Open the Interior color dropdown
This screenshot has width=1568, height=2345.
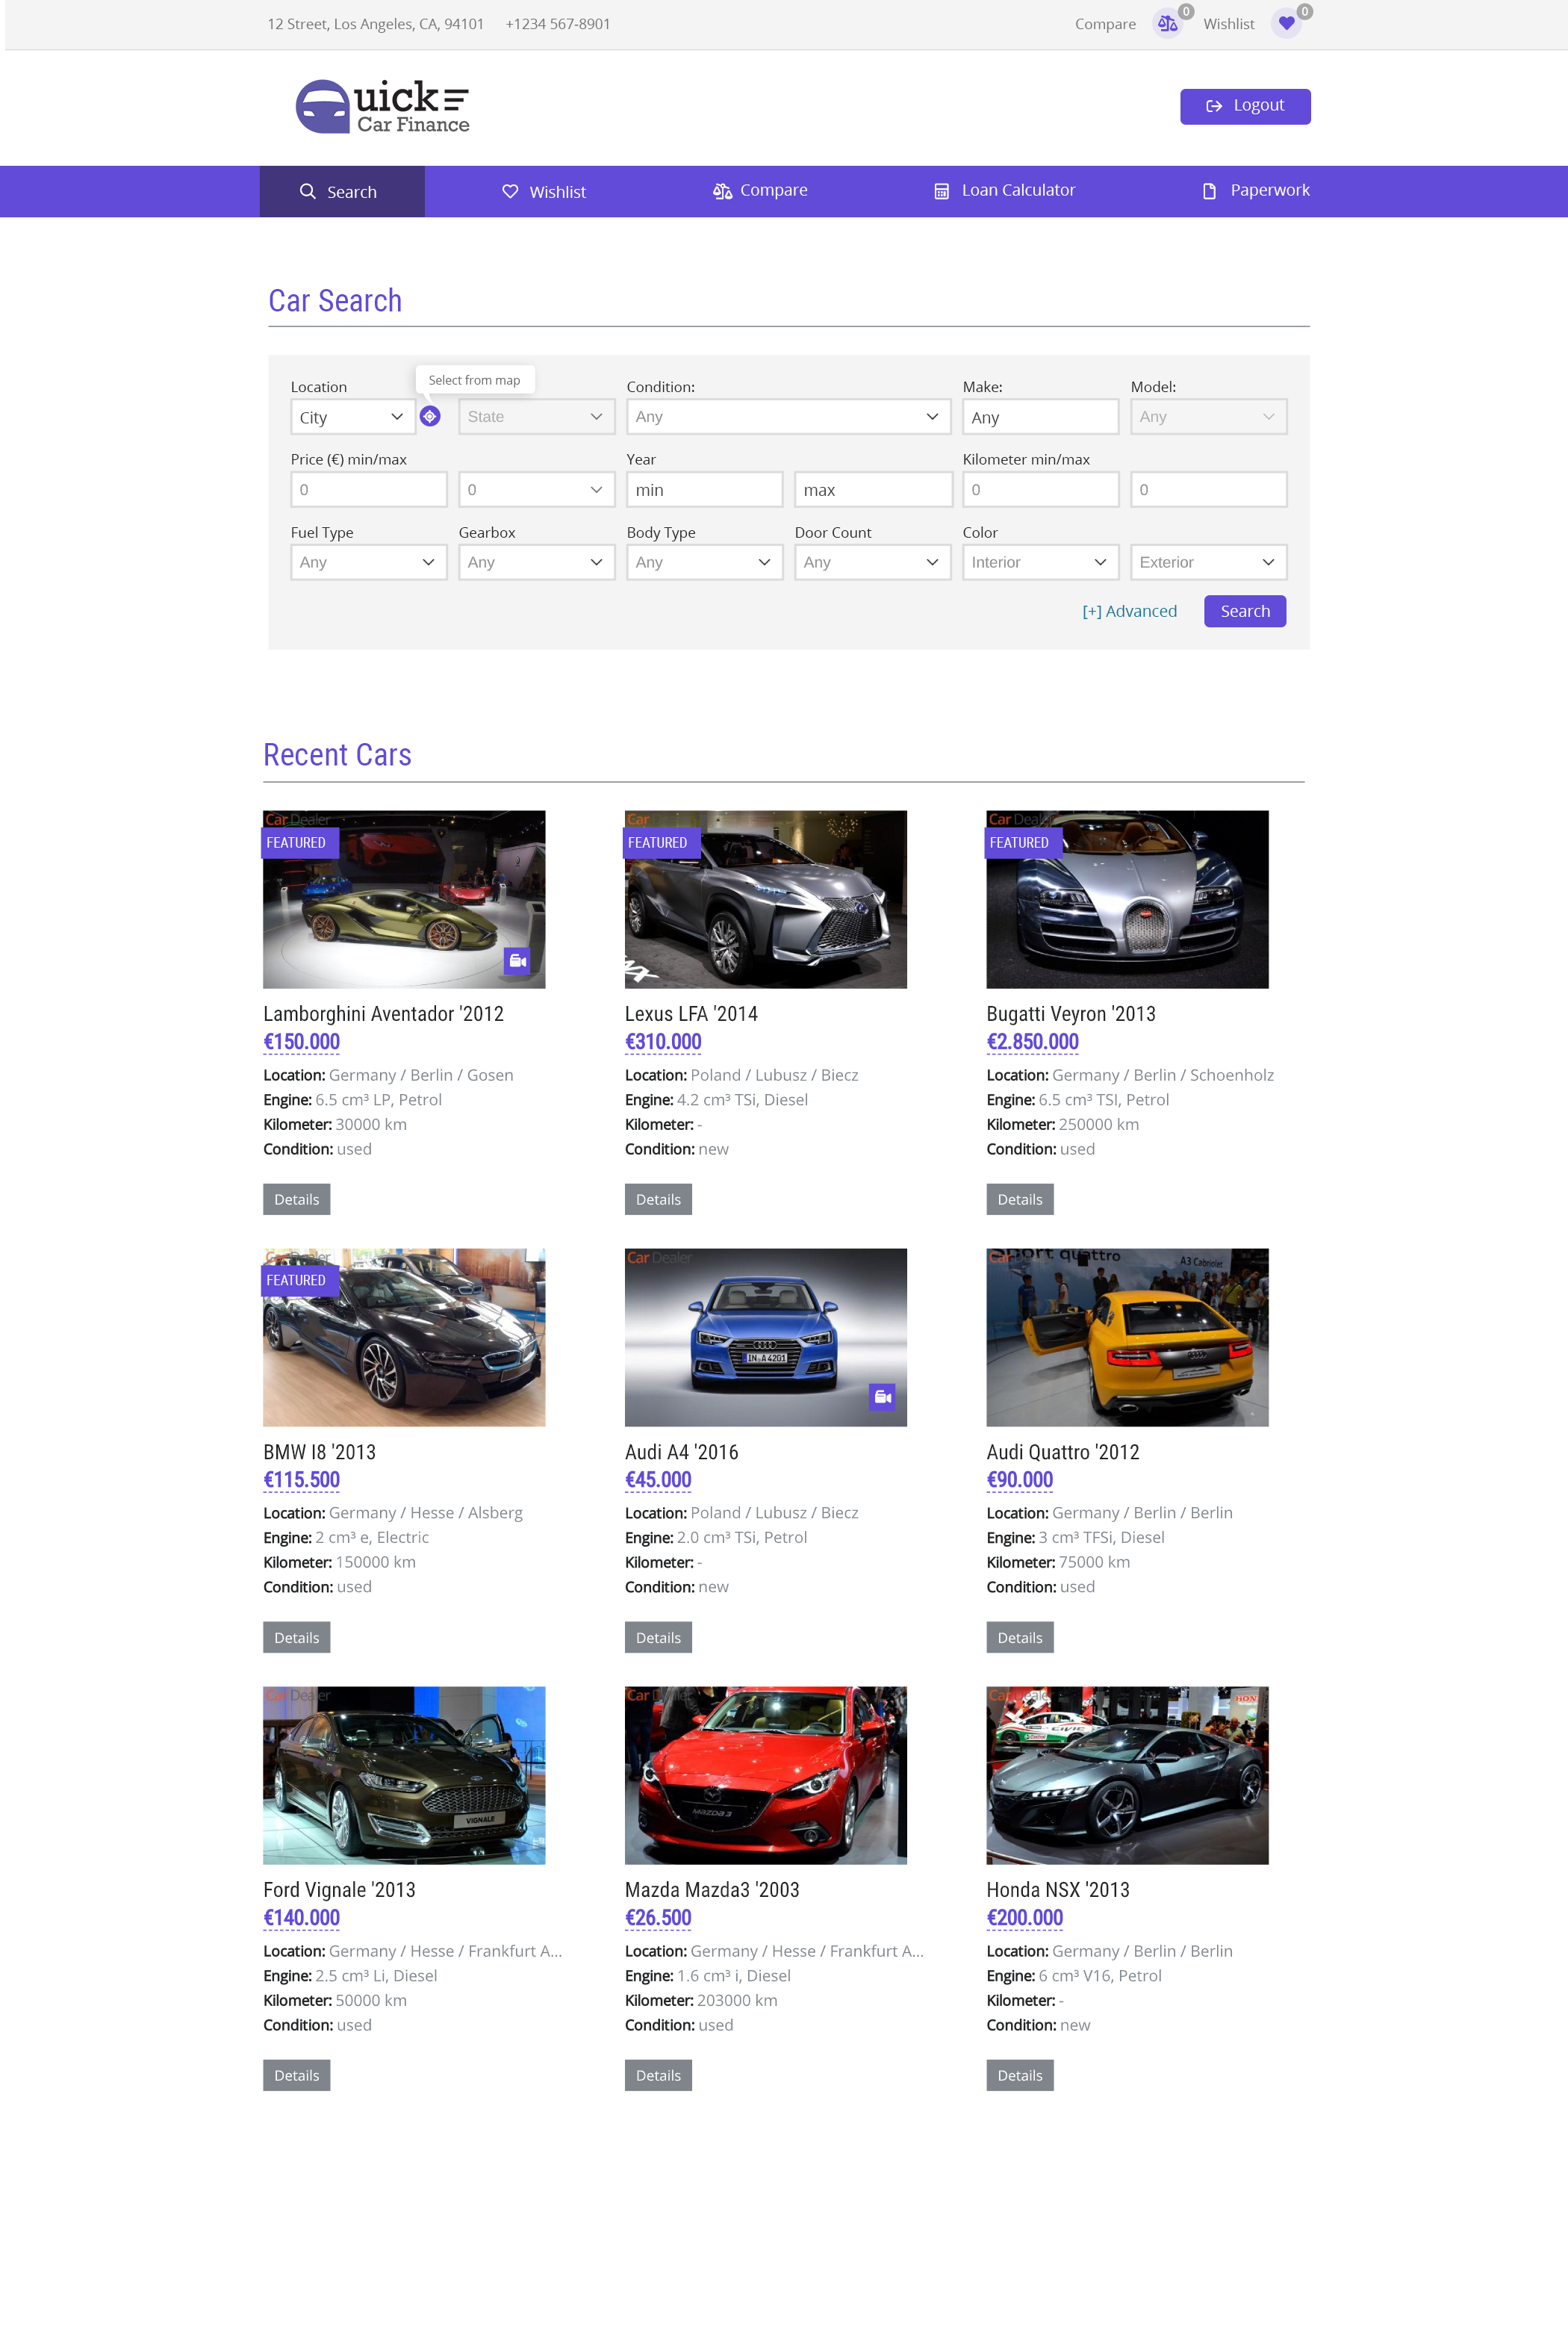click(1041, 562)
